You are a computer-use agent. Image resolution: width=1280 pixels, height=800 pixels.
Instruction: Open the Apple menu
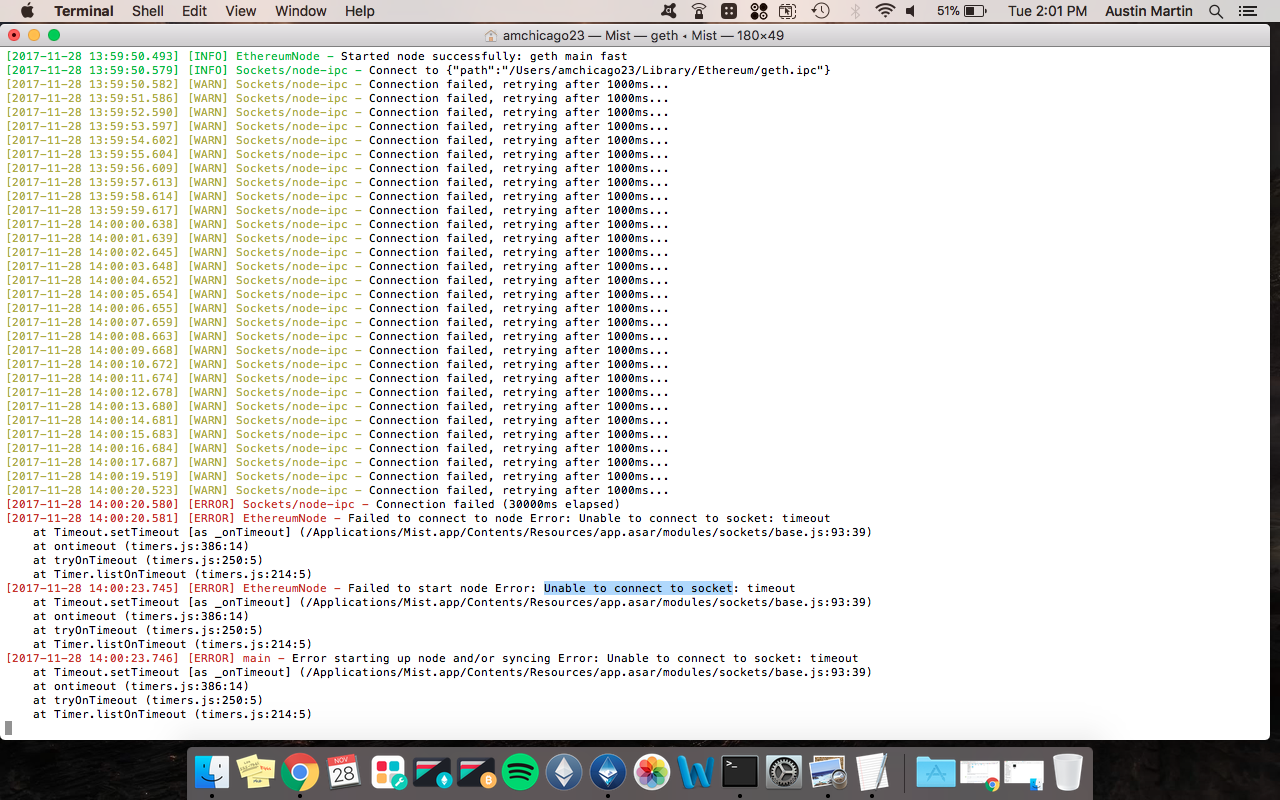(27, 11)
